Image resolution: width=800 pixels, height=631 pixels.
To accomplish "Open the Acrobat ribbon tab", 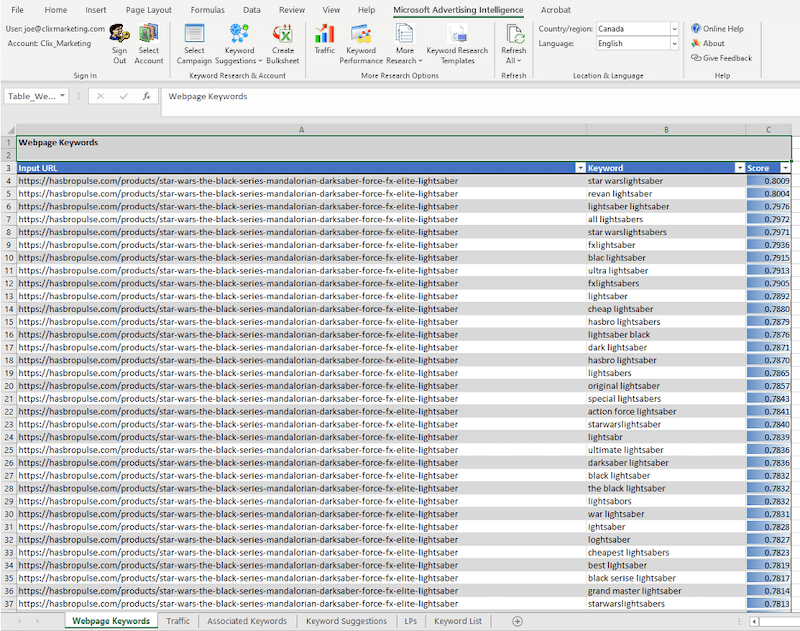I will (556, 10).
